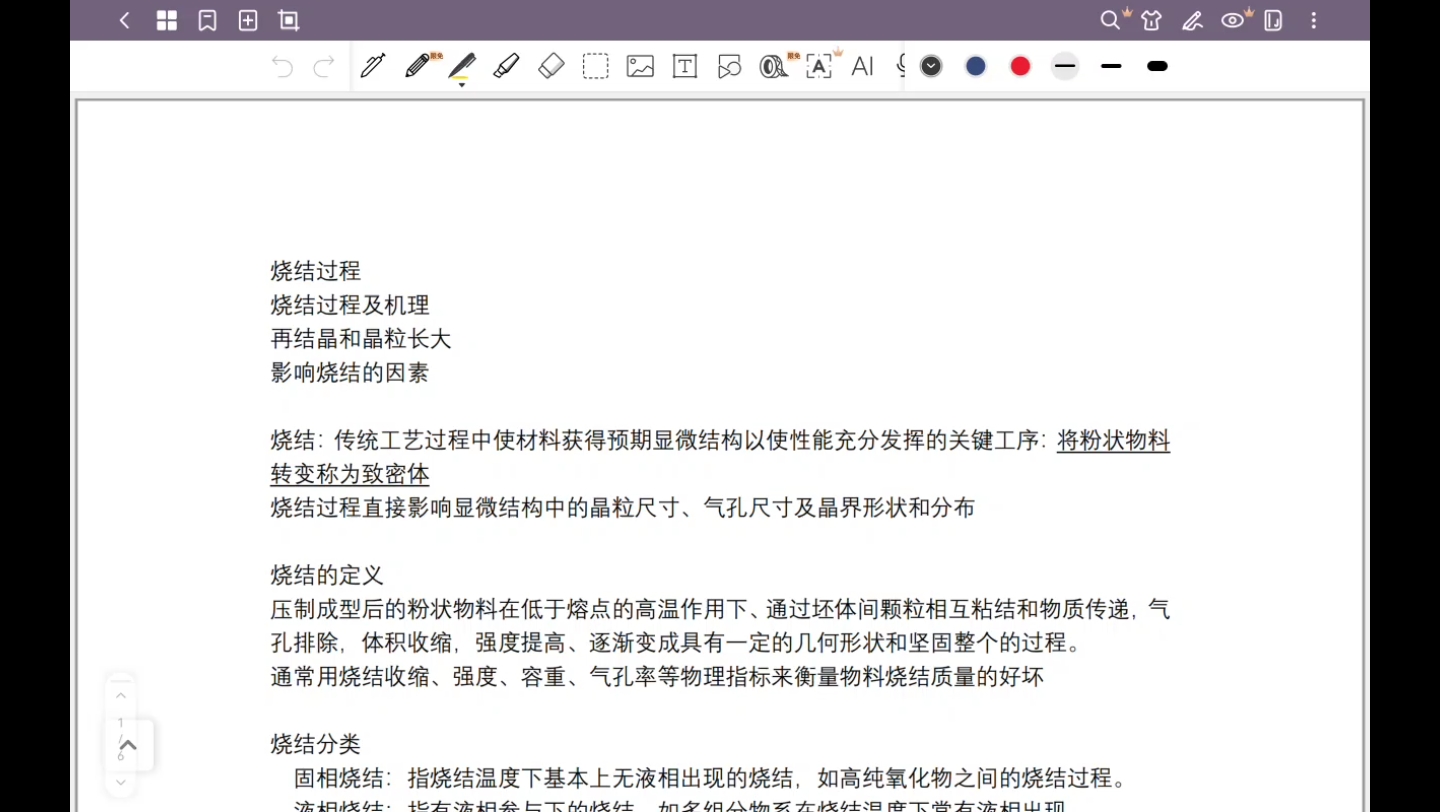Select the tape tool
1440x812 pixels.
pyautogui.click(x=773, y=66)
